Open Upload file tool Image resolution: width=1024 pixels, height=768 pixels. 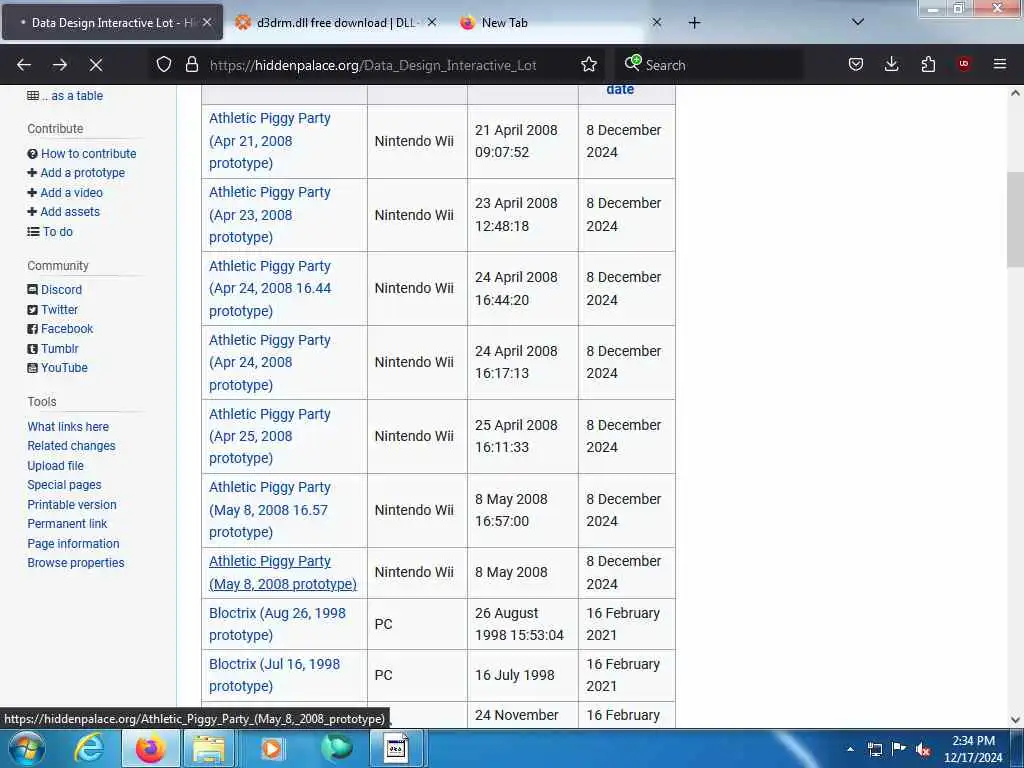tap(56, 466)
